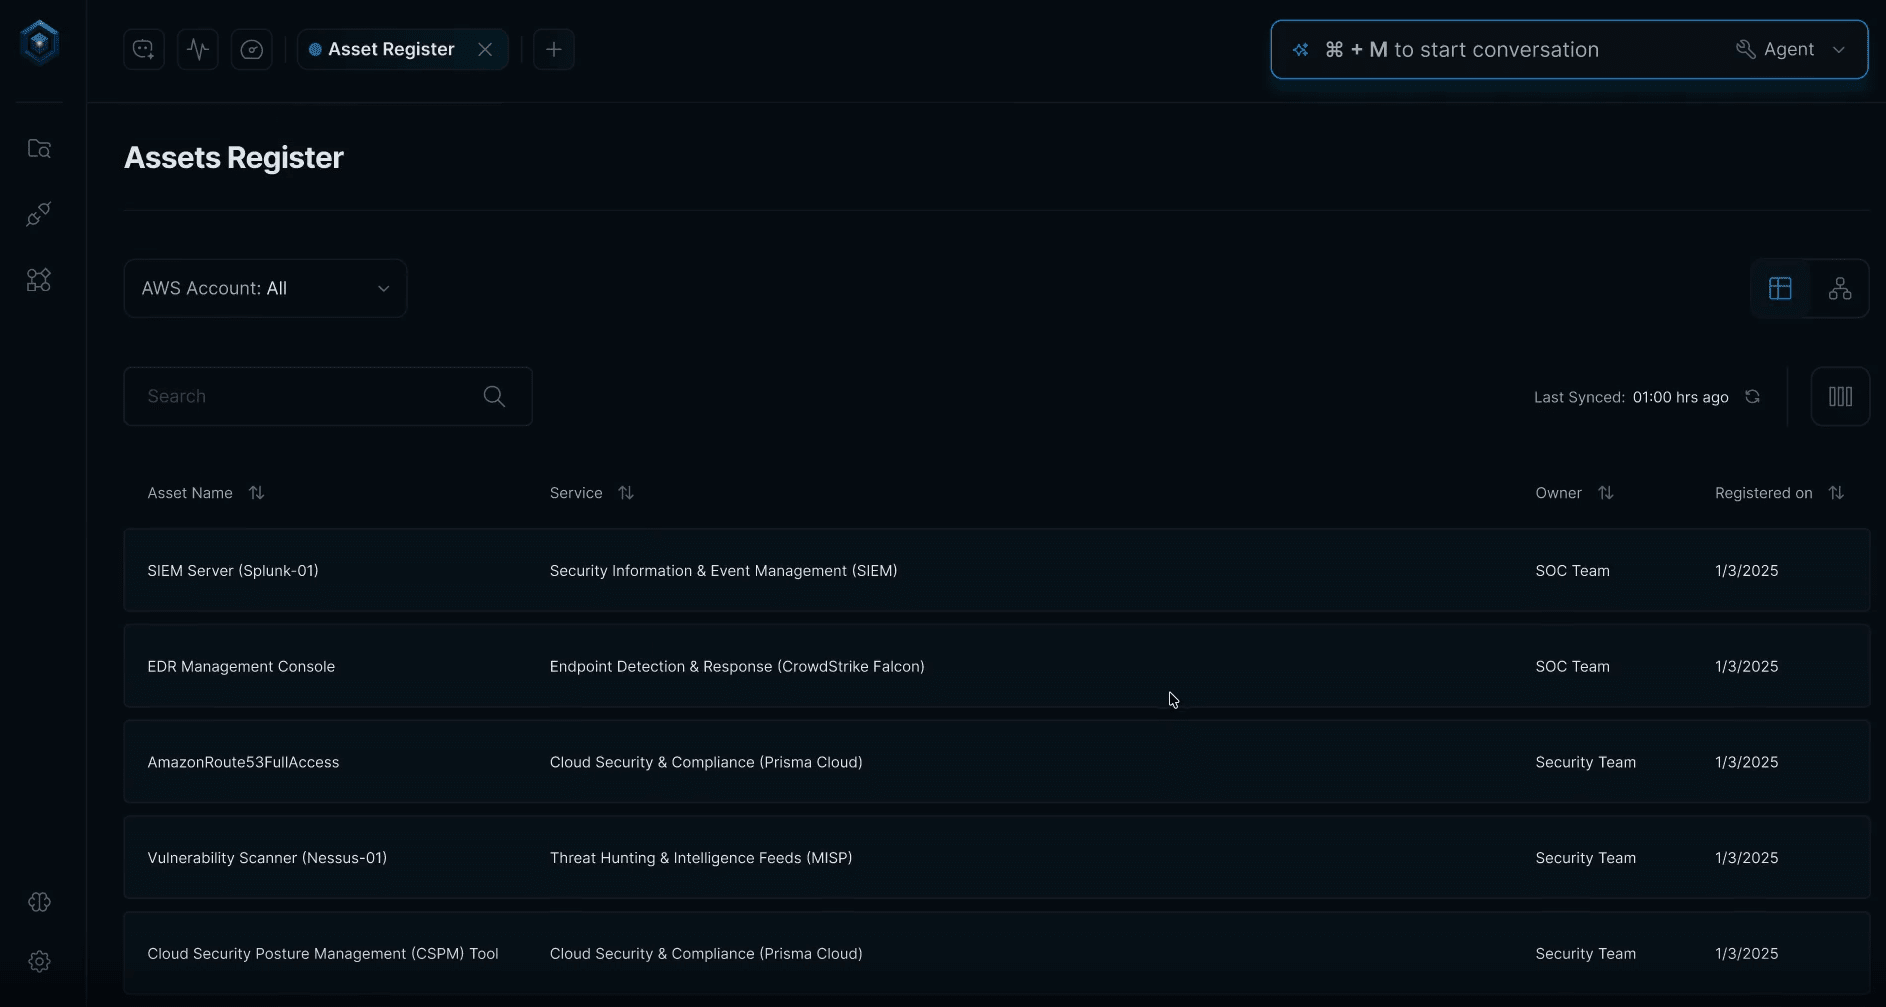Click the folder search icon in sidebar
Screen dimensions: 1886x1007
39,149
